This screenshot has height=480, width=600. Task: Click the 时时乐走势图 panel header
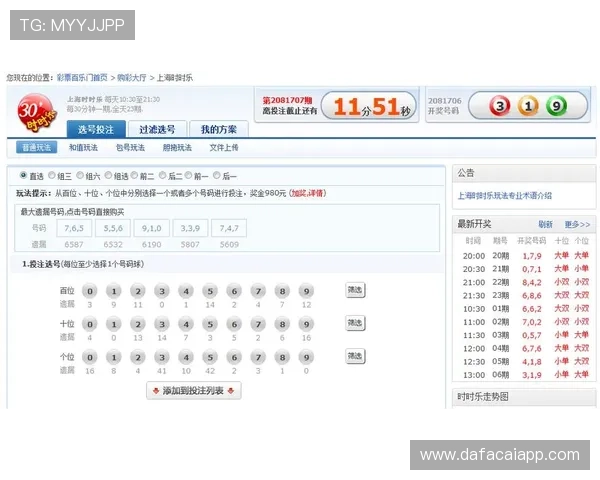[524, 397]
